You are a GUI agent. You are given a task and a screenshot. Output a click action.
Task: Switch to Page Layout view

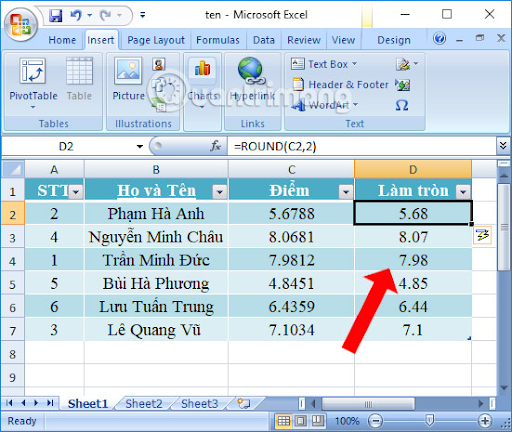[300, 421]
